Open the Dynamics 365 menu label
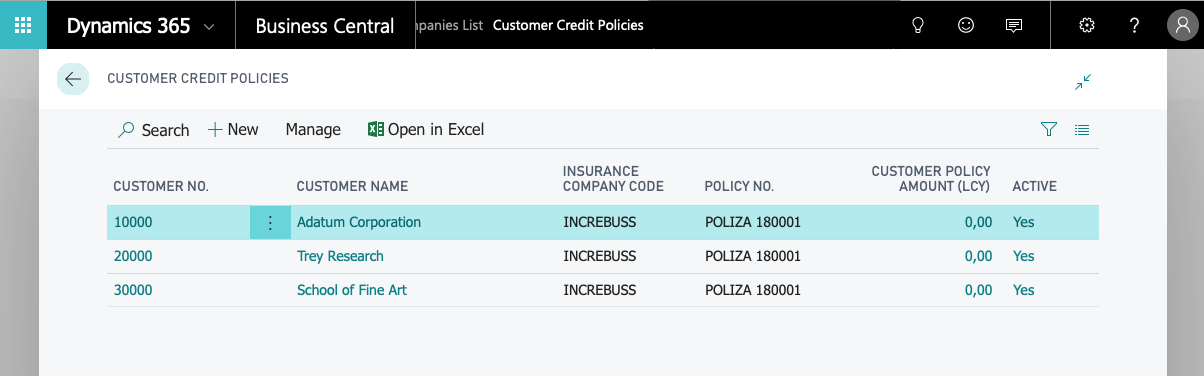1204x376 pixels. (128, 26)
